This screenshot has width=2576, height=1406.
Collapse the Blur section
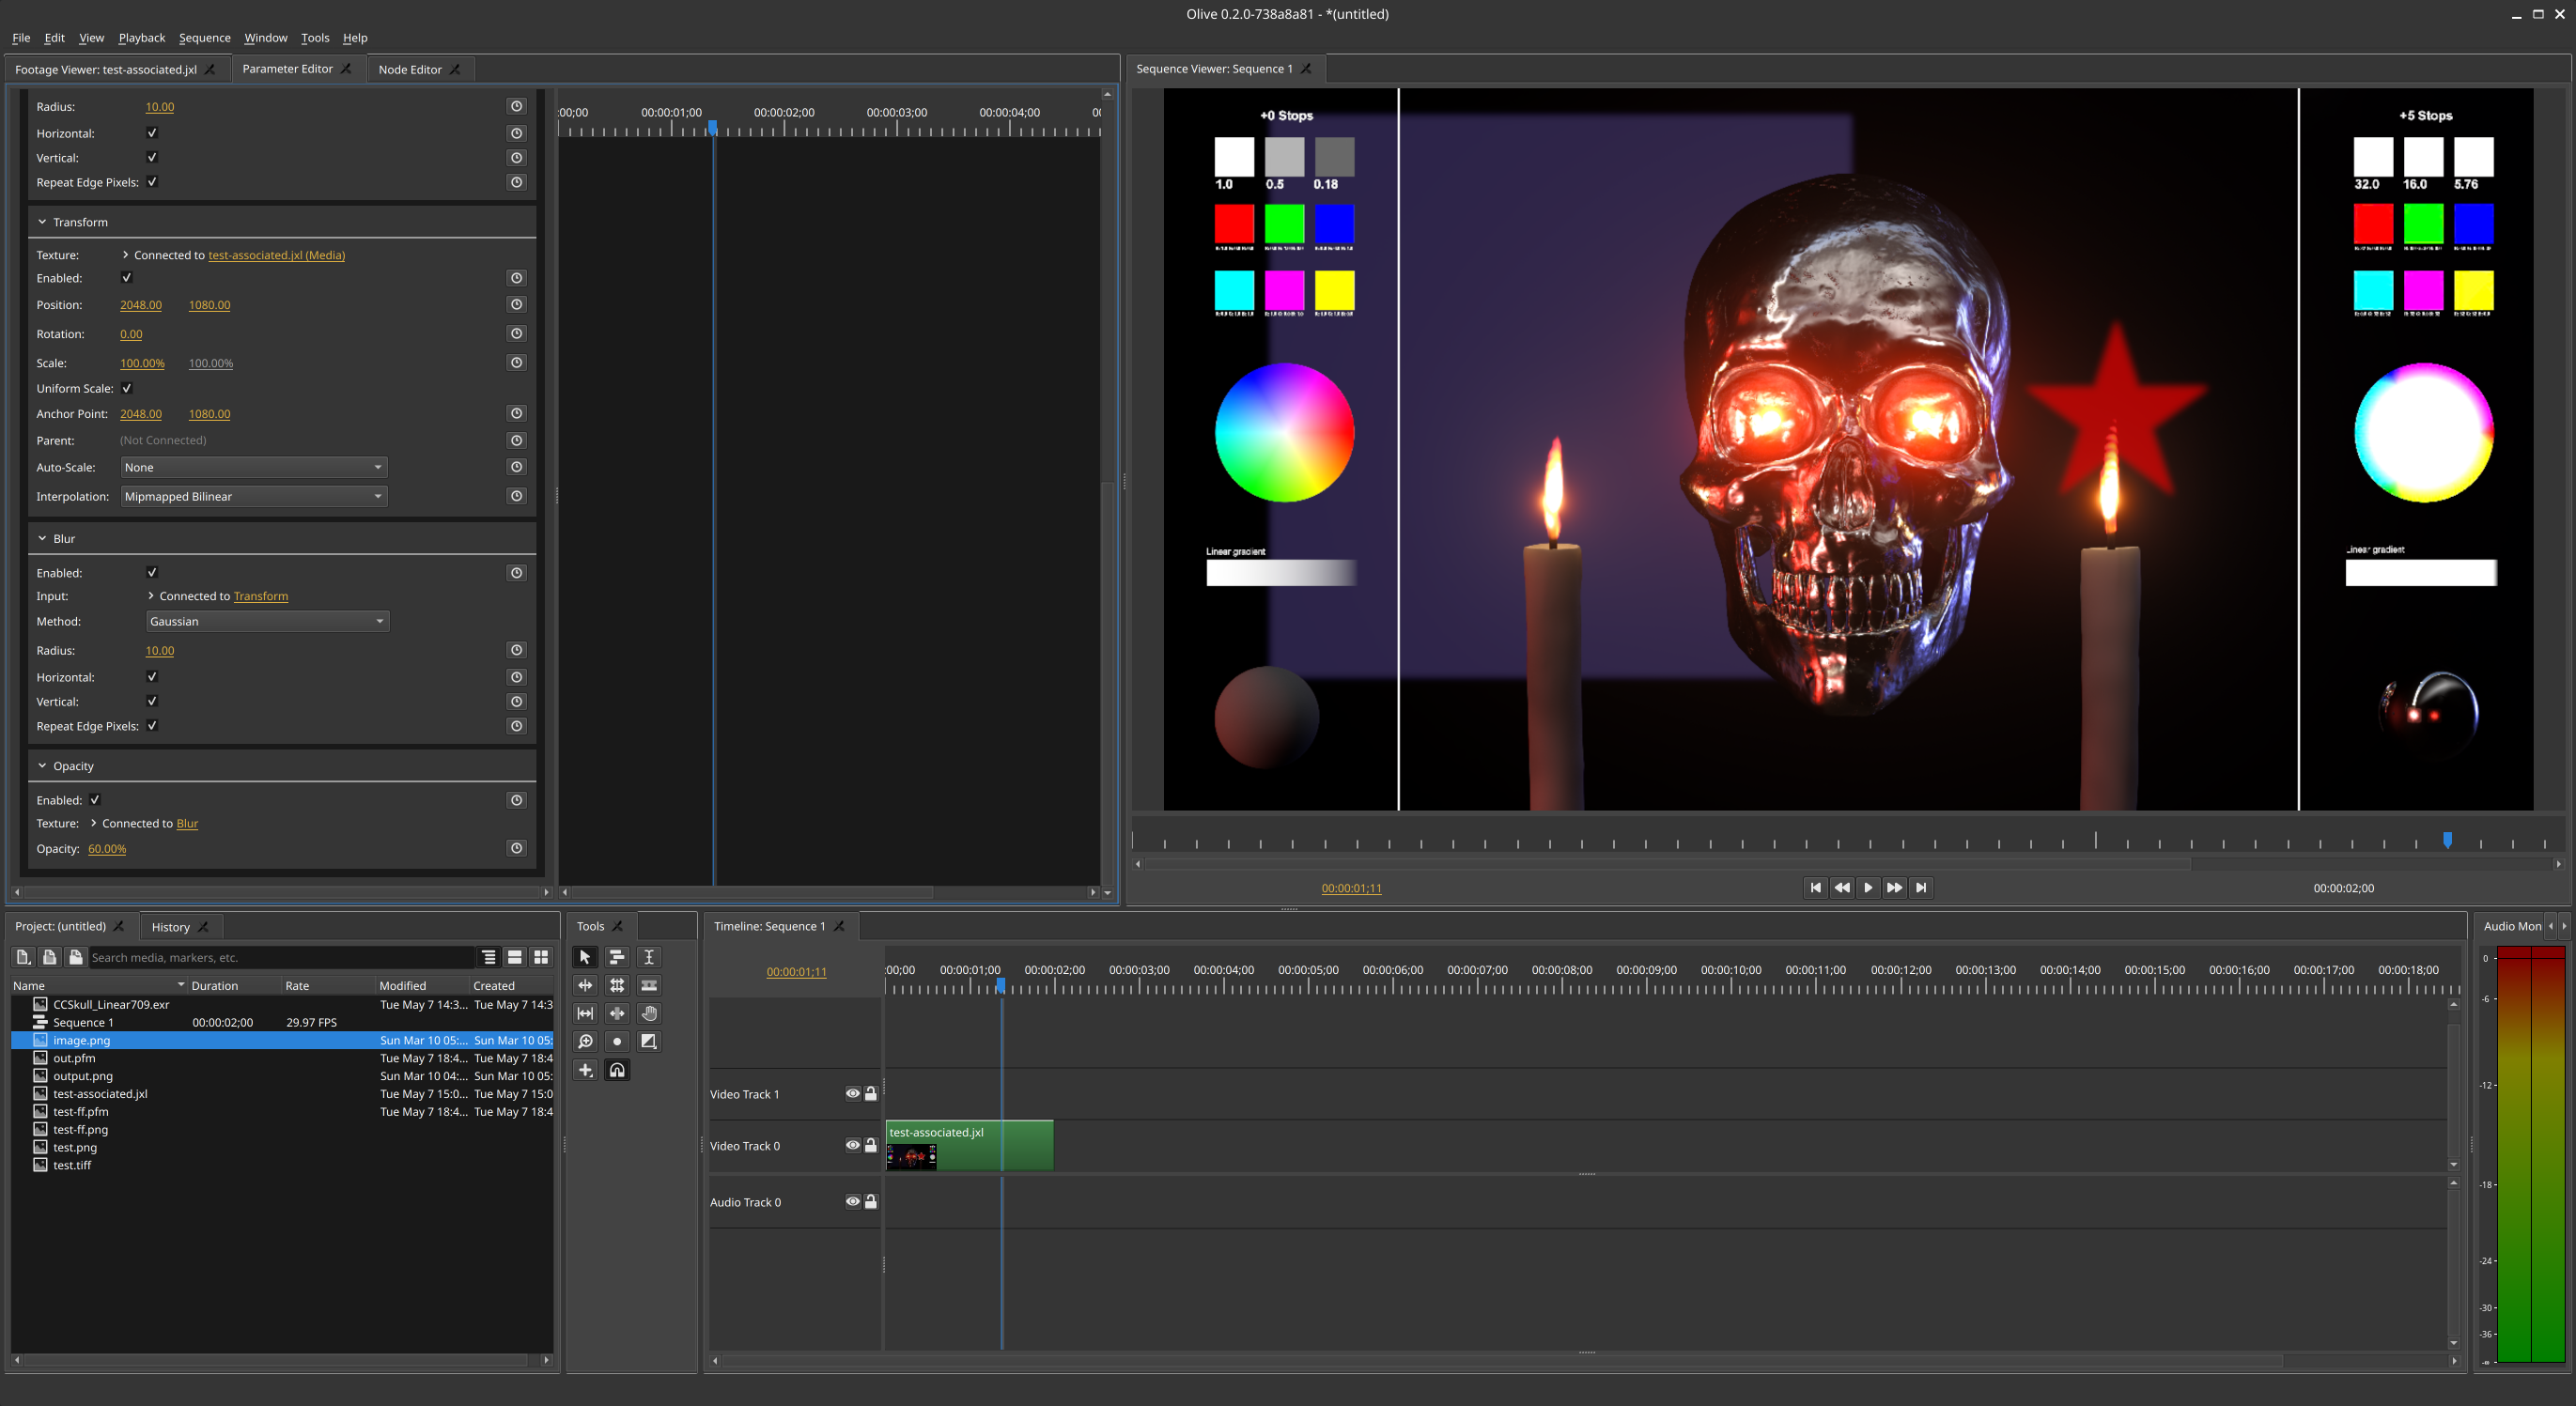point(42,538)
